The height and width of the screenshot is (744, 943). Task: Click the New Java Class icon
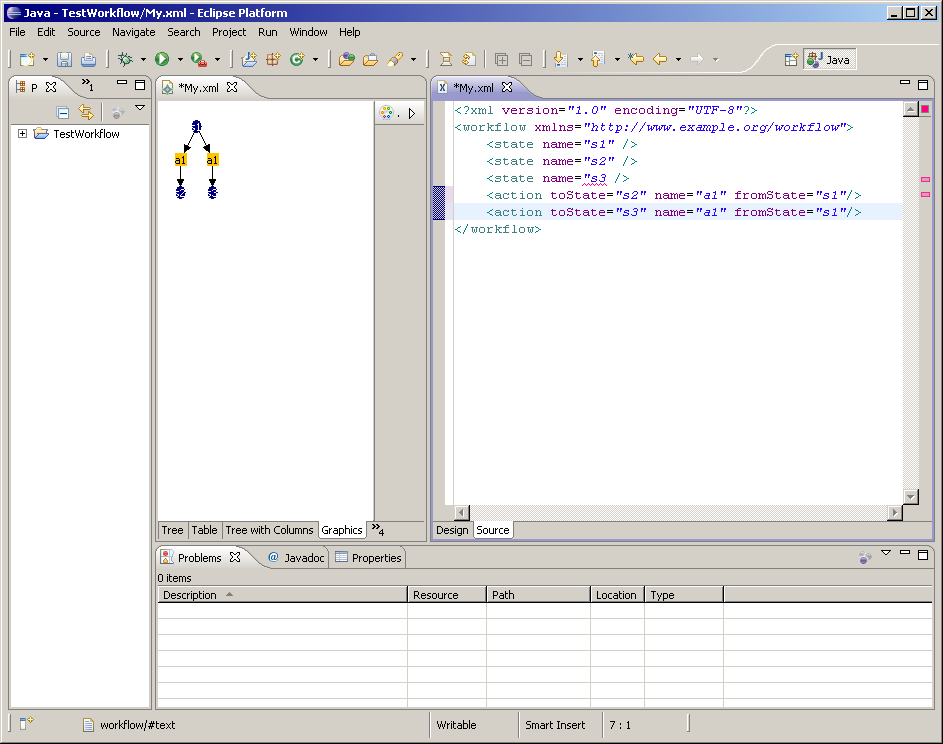297,60
